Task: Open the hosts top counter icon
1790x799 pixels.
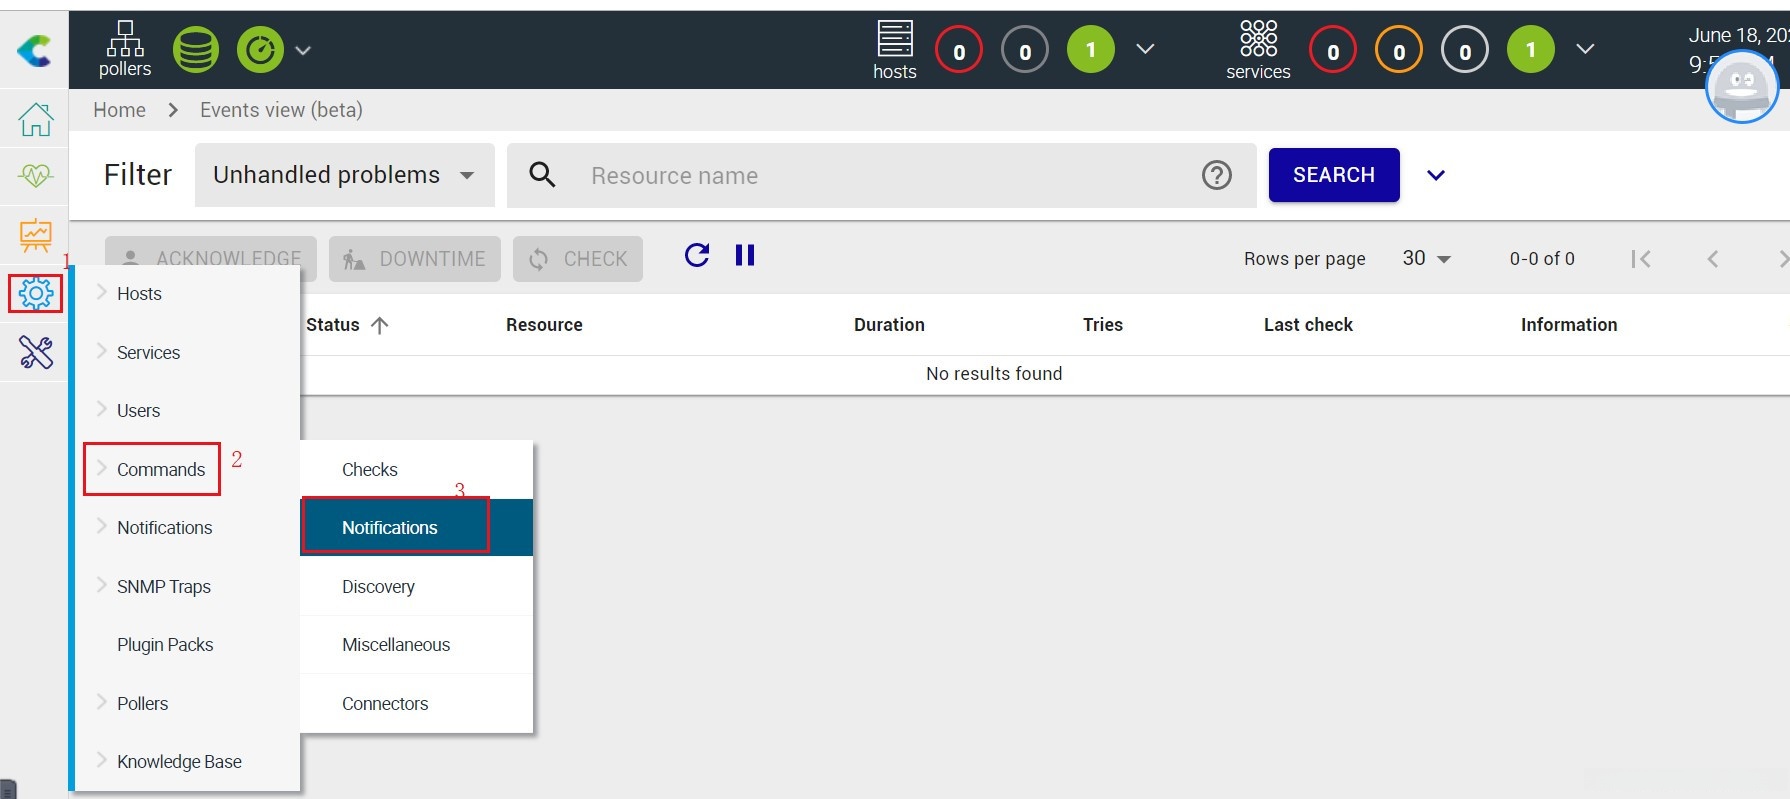Action: pyautogui.click(x=895, y=50)
